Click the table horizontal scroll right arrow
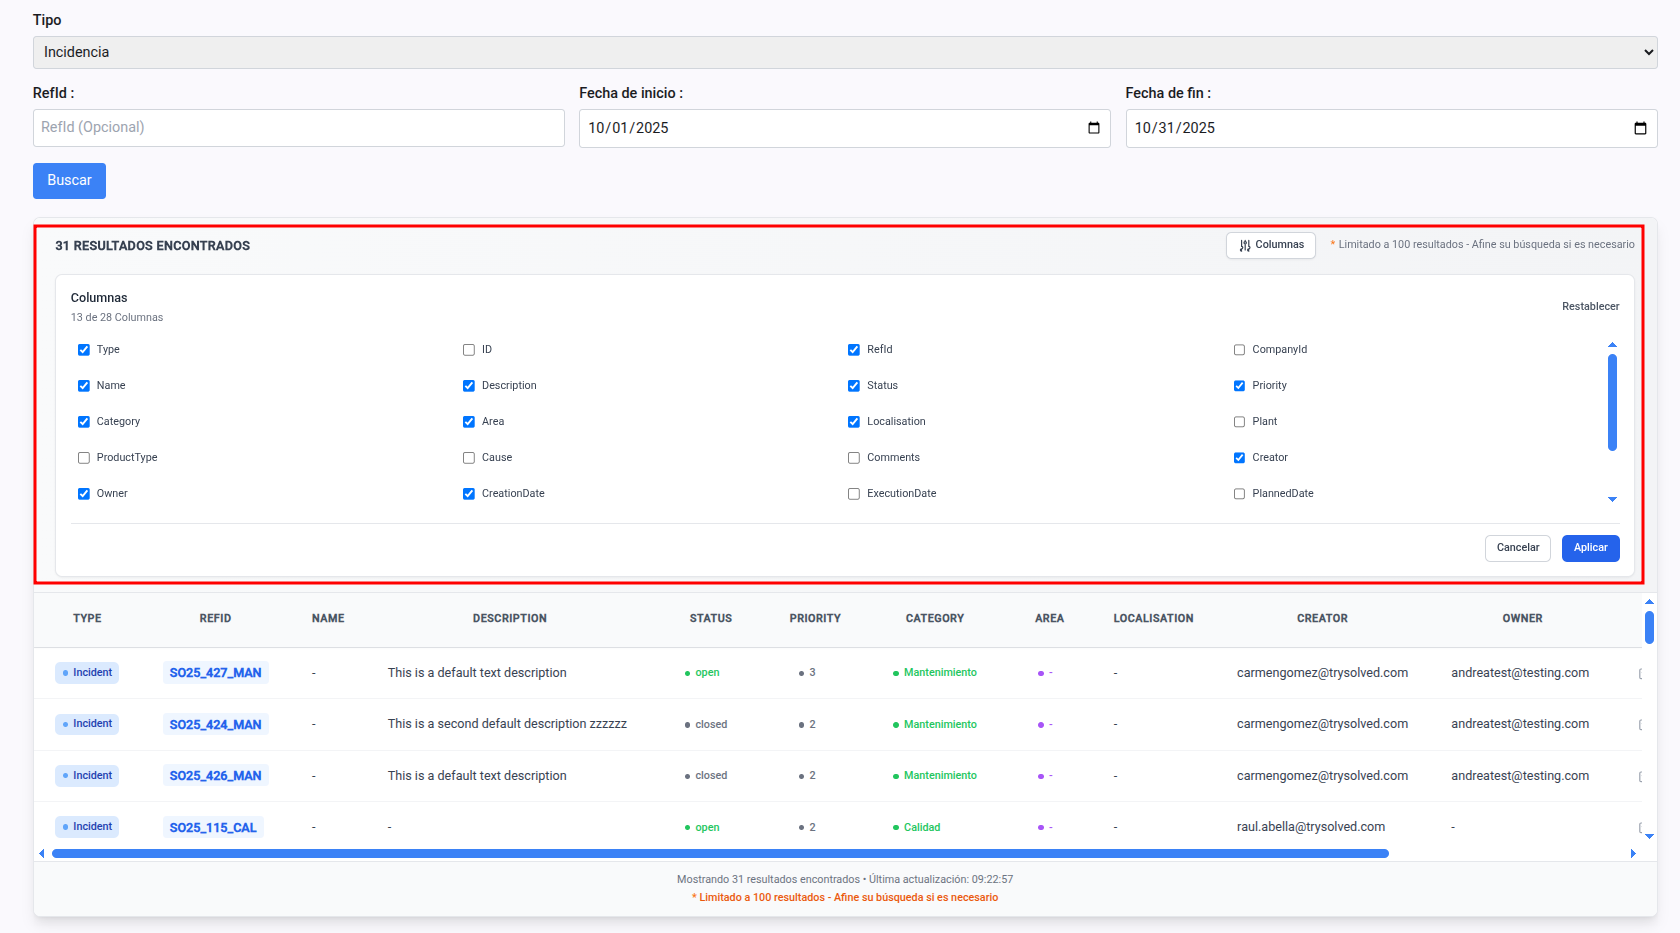Screen dimensions: 1680x933 pyautogui.click(x=1633, y=854)
